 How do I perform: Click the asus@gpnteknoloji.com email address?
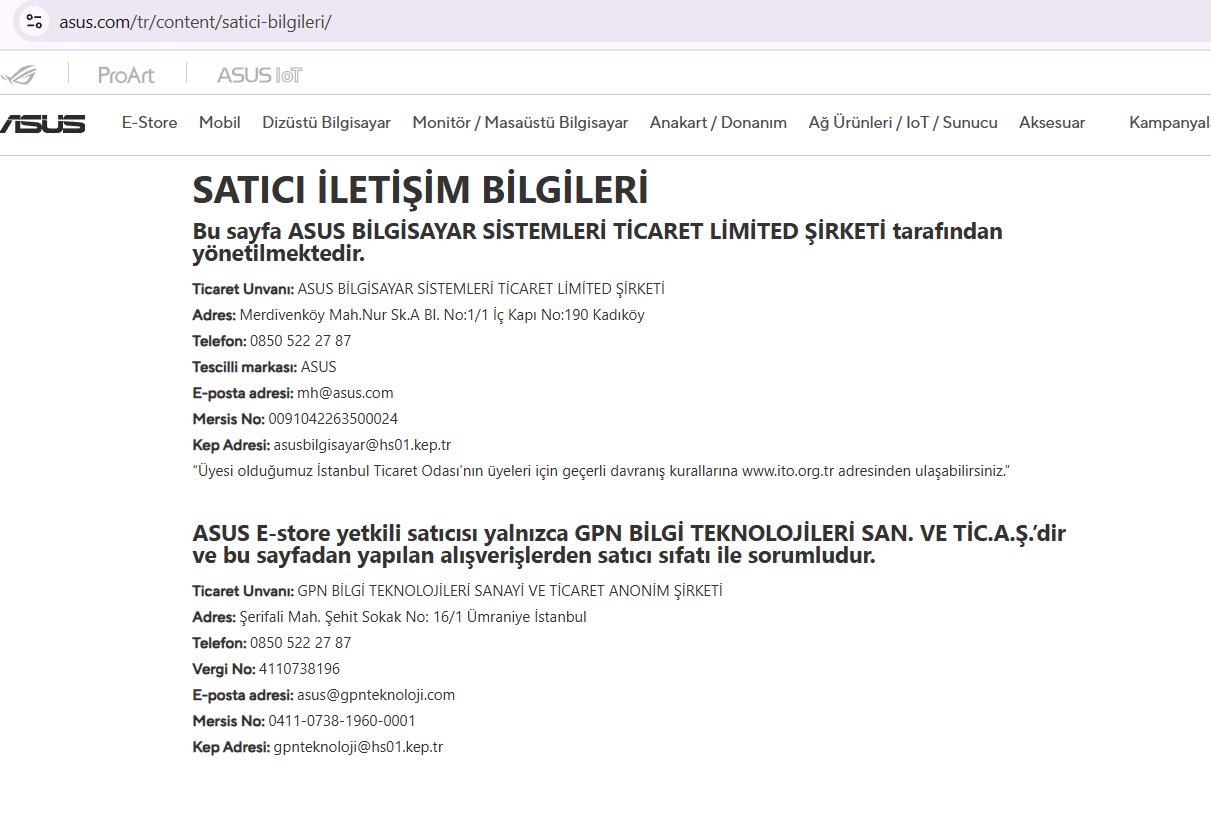pyautogui.click(x=376, y=695)
